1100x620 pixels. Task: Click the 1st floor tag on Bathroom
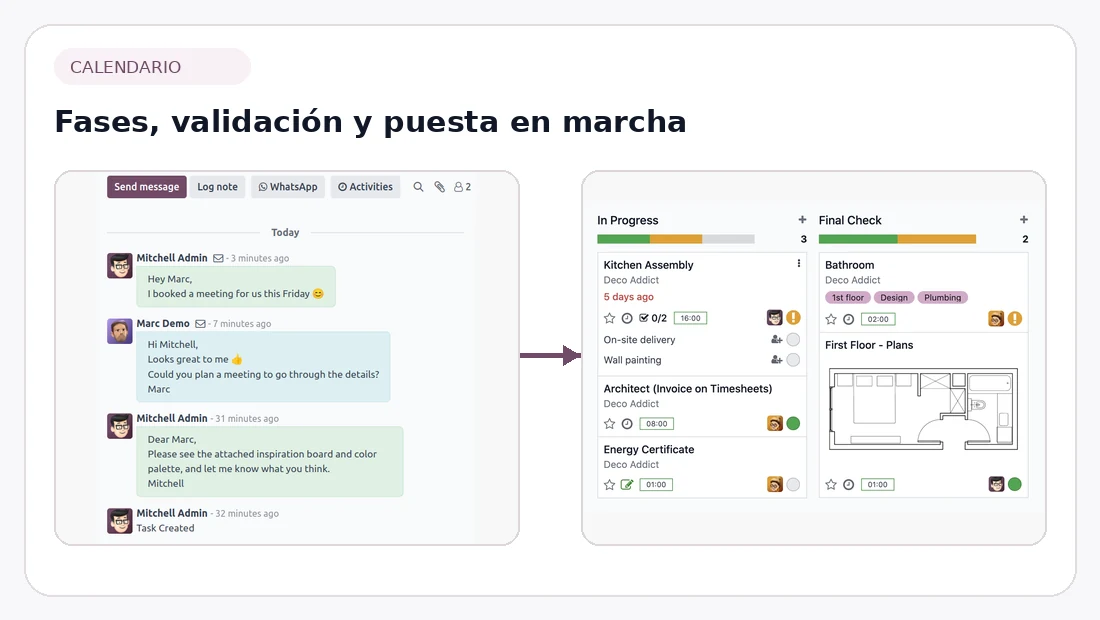(x=847, y=297)
